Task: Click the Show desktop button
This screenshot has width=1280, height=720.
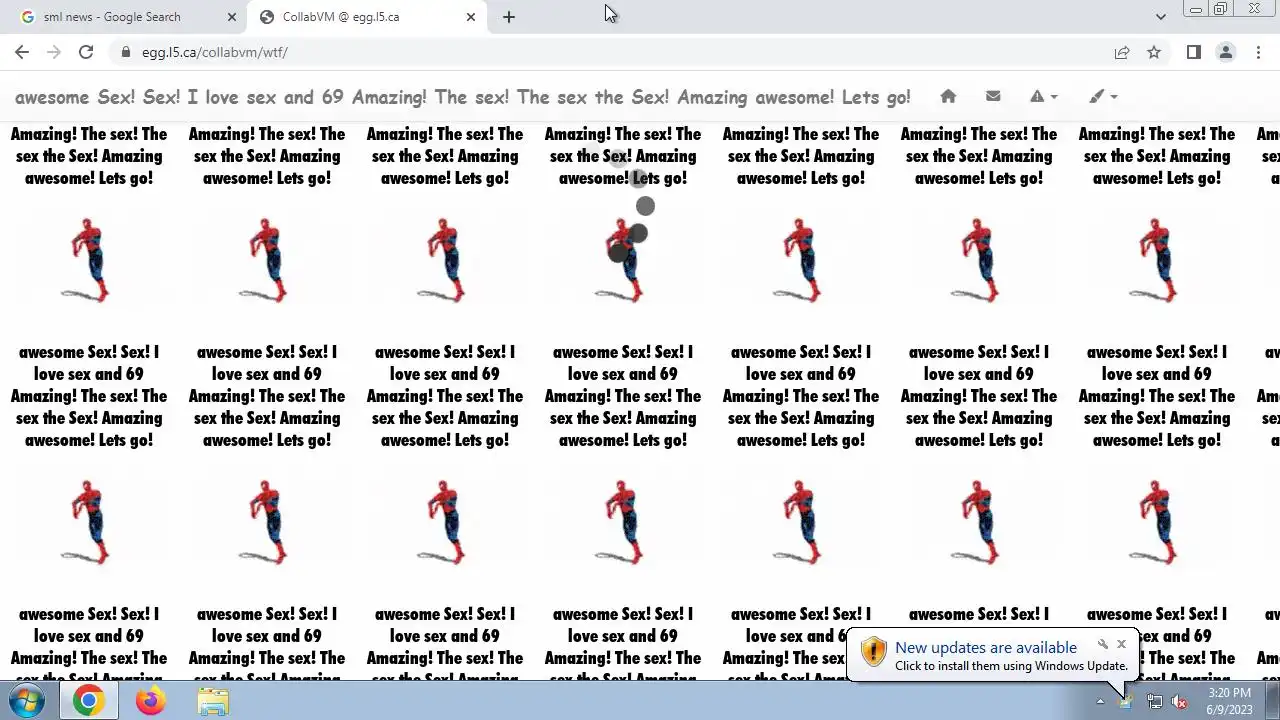Action: coord(1272,701)
